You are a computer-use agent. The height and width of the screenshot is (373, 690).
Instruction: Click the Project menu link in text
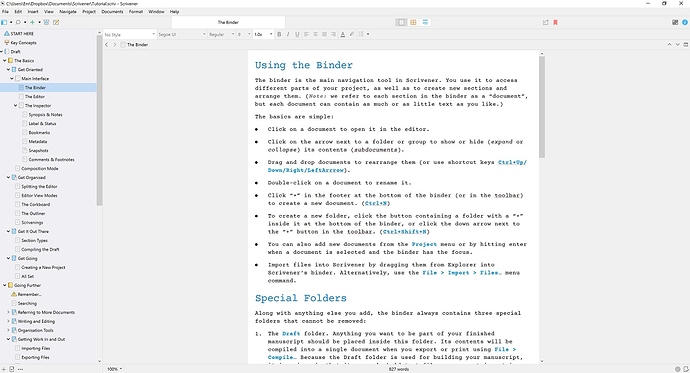tap(424, 244)
